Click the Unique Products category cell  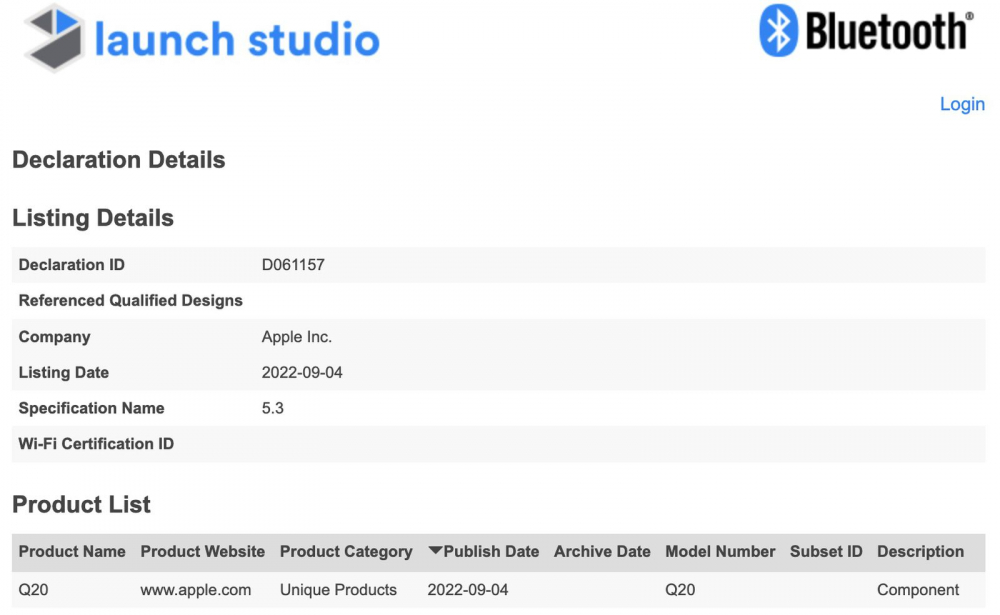coord(339,589)
